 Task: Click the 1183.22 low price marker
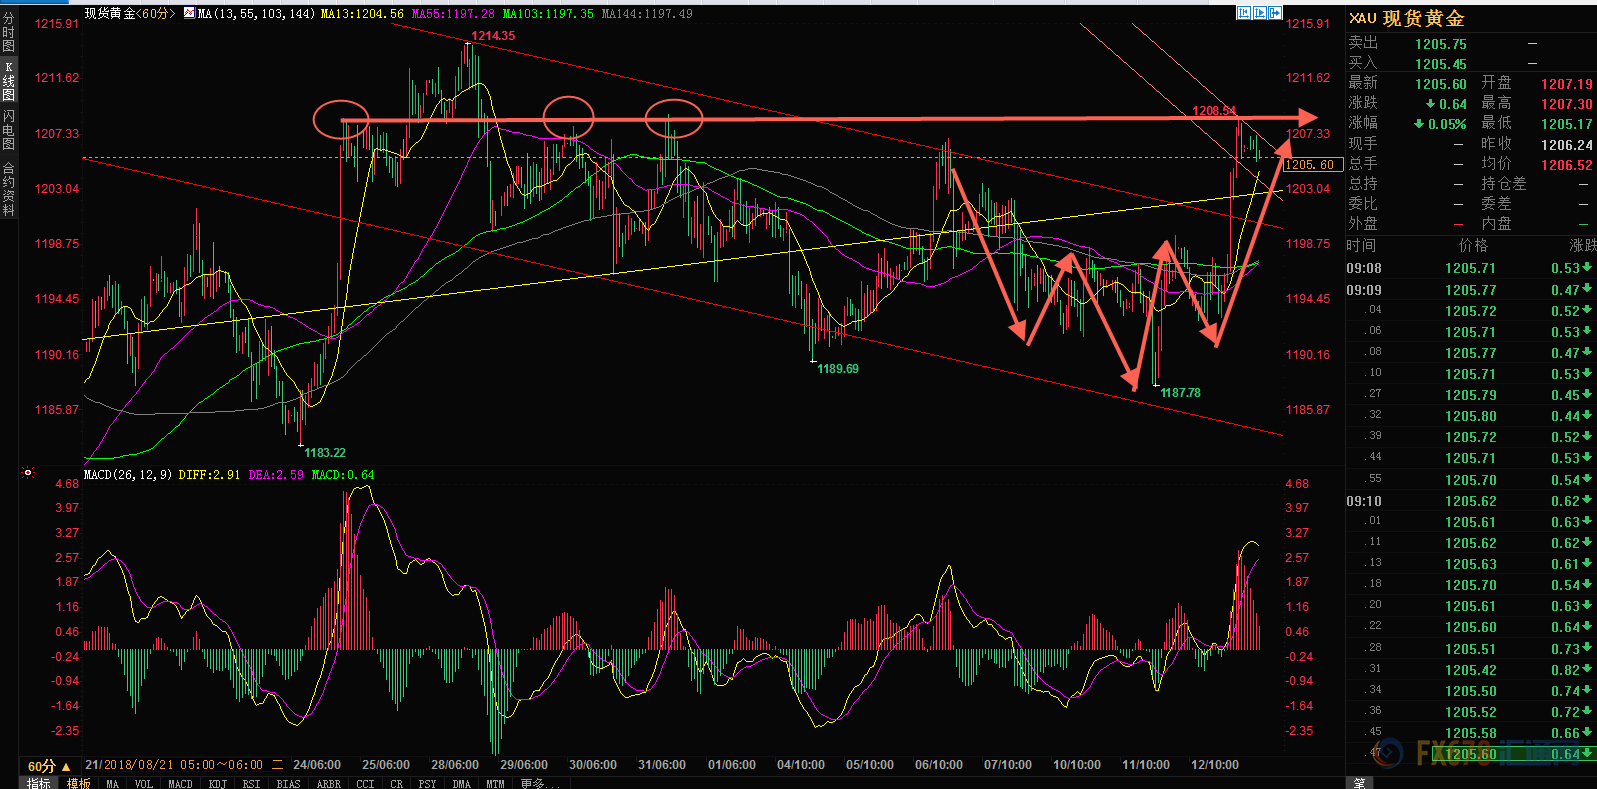(324, 453)
